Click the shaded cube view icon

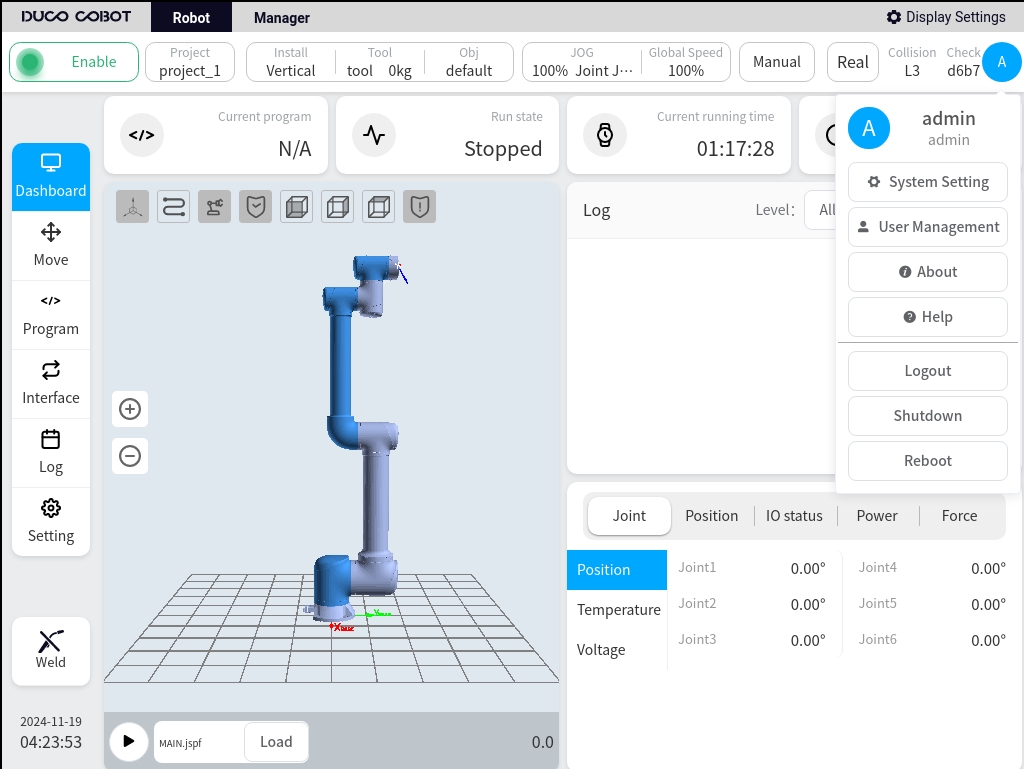(x=297, y=207)
